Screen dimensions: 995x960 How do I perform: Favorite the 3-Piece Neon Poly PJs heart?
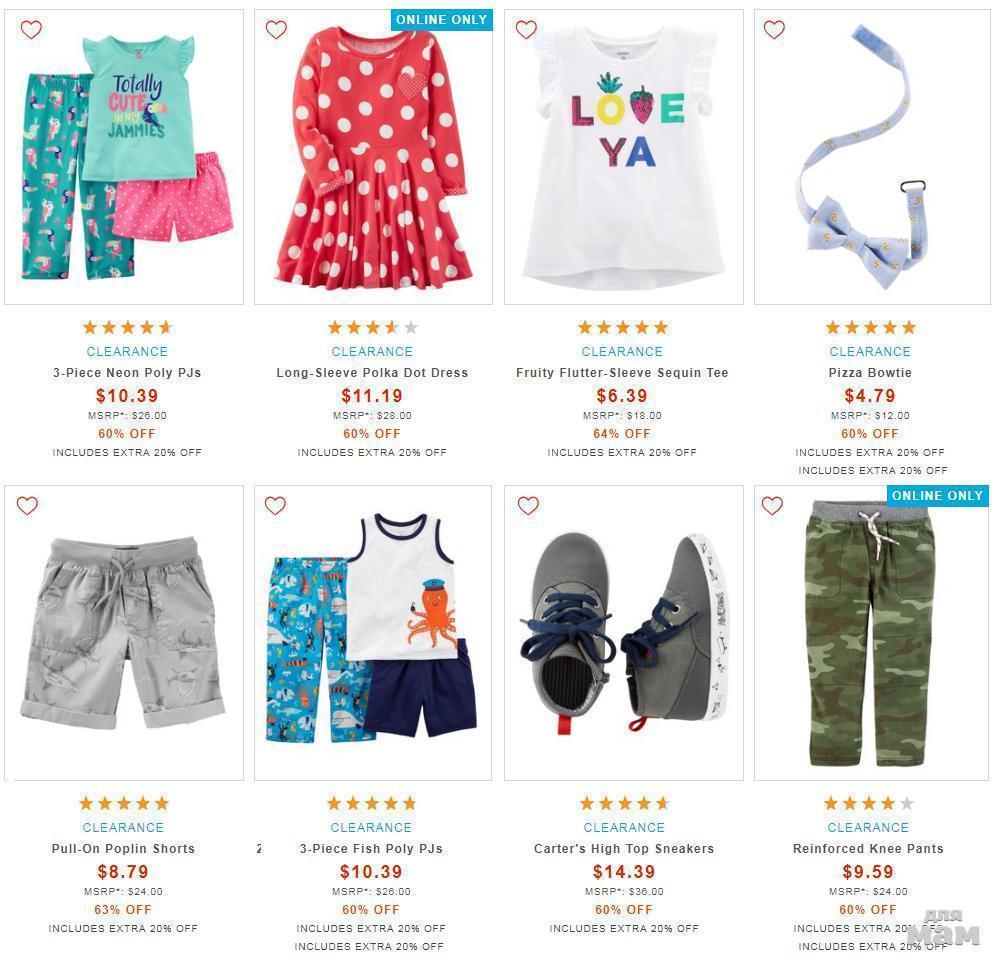31,30
